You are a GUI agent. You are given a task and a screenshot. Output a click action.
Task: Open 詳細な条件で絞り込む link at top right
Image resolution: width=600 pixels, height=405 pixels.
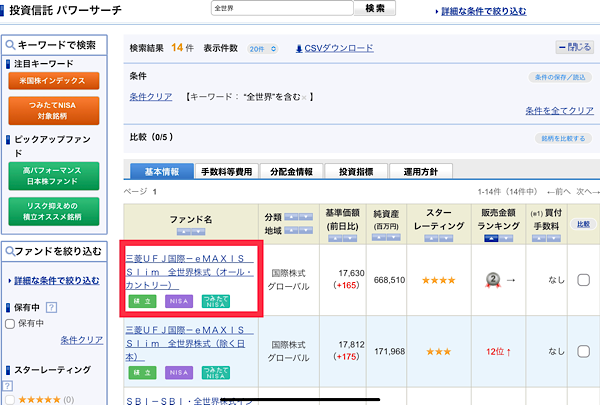pos(484,11)
